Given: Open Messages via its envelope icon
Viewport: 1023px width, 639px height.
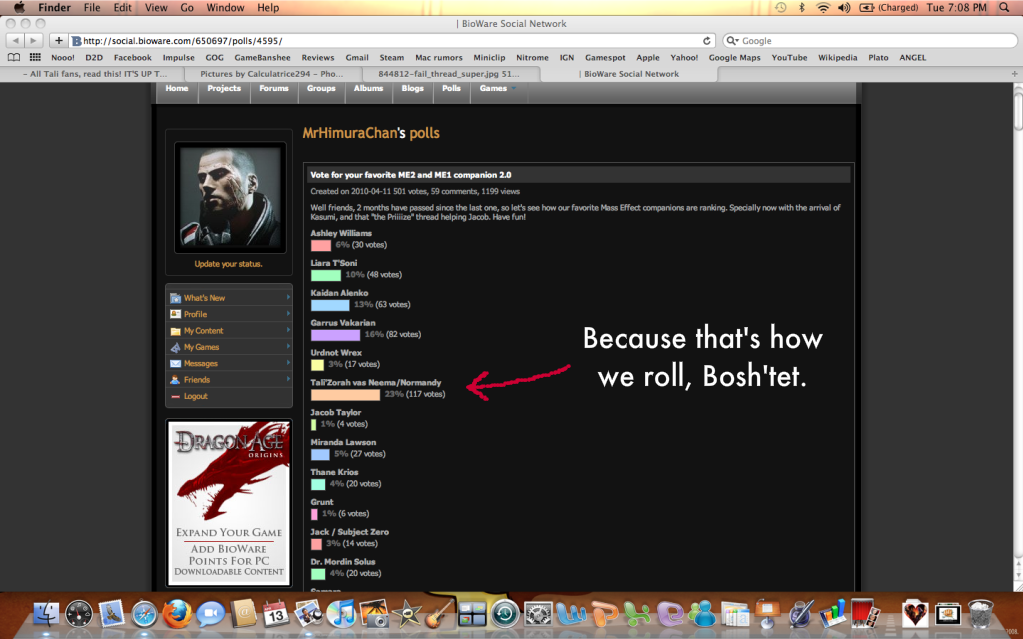Looking at the screenshot, I should click(175, 364).
